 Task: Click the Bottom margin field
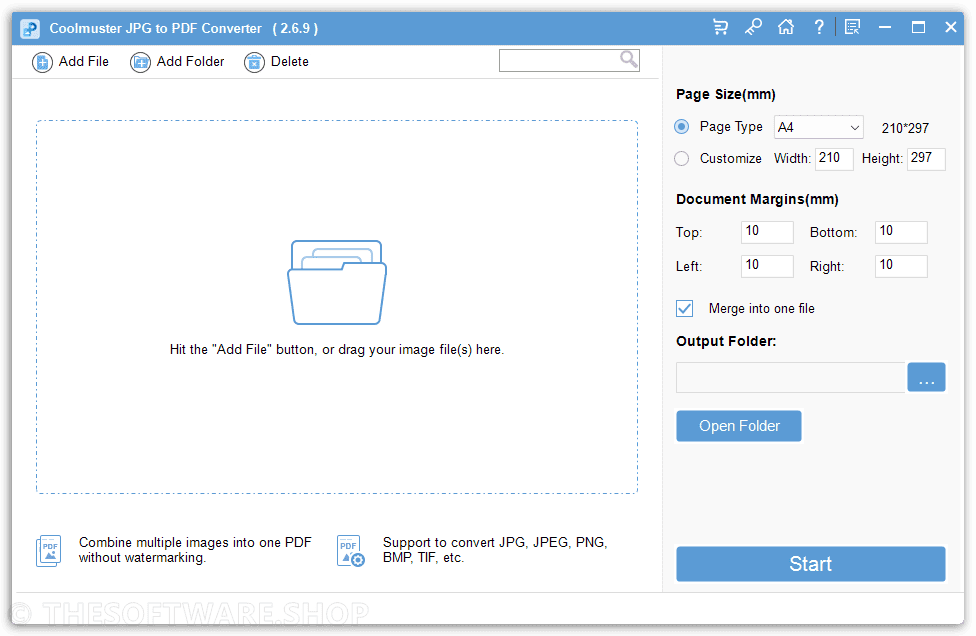click(901, 232)
